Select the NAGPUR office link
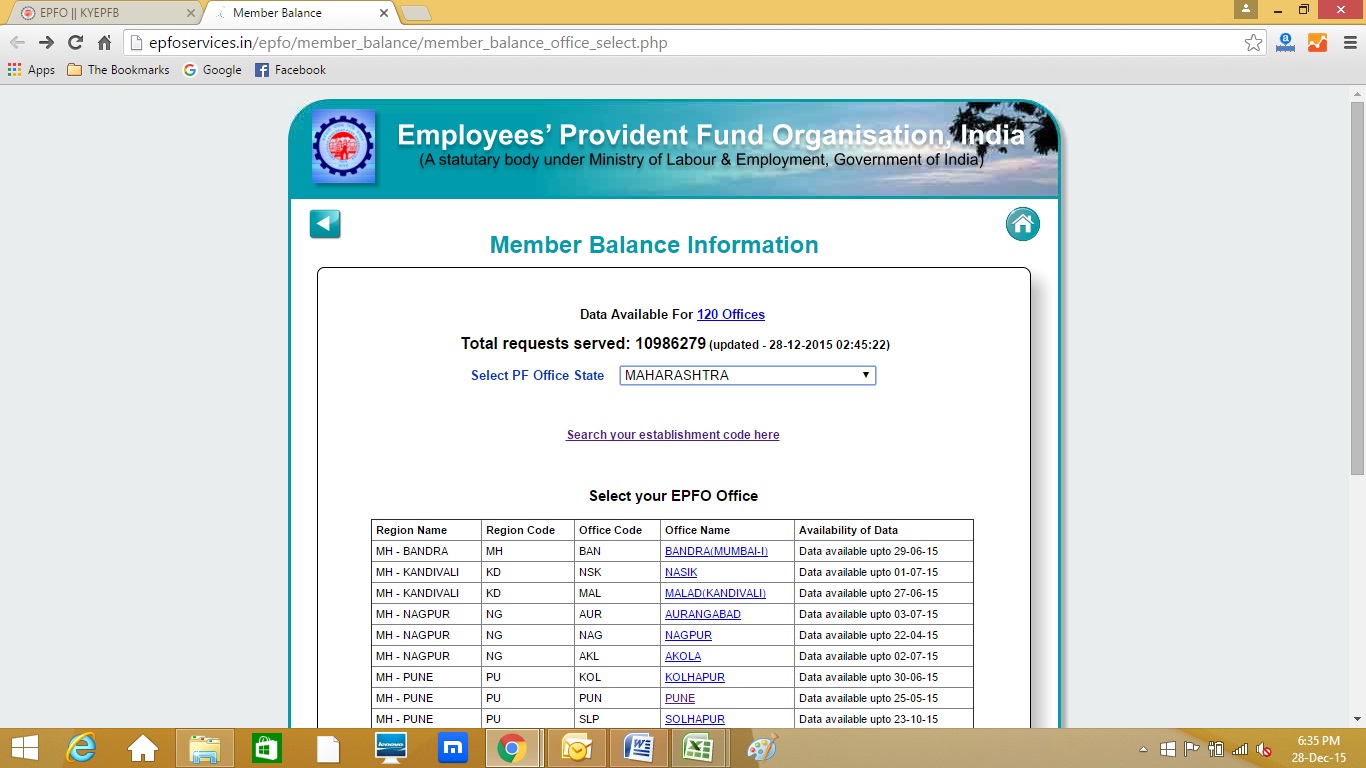 pos(688,635)
